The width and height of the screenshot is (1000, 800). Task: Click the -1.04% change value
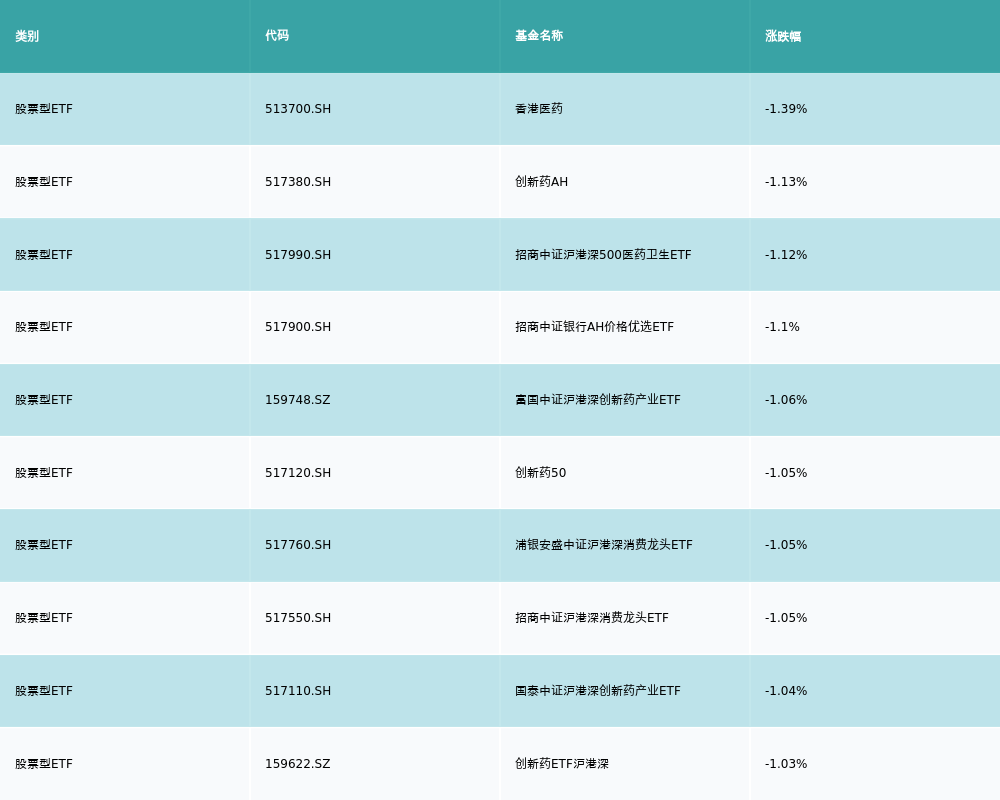coord(786,691)
